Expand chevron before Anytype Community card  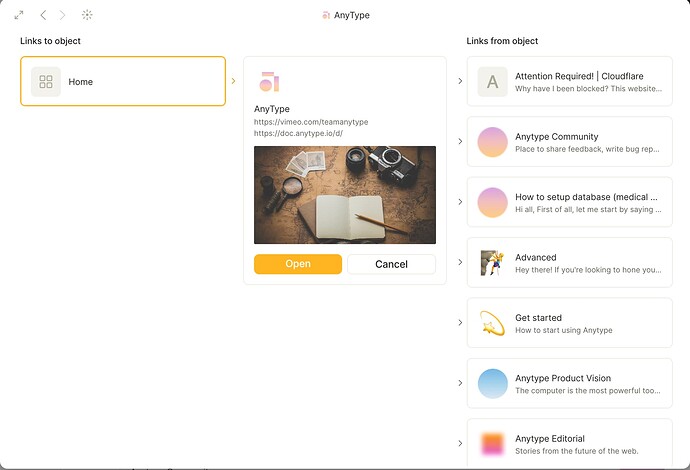coord(460,141)
